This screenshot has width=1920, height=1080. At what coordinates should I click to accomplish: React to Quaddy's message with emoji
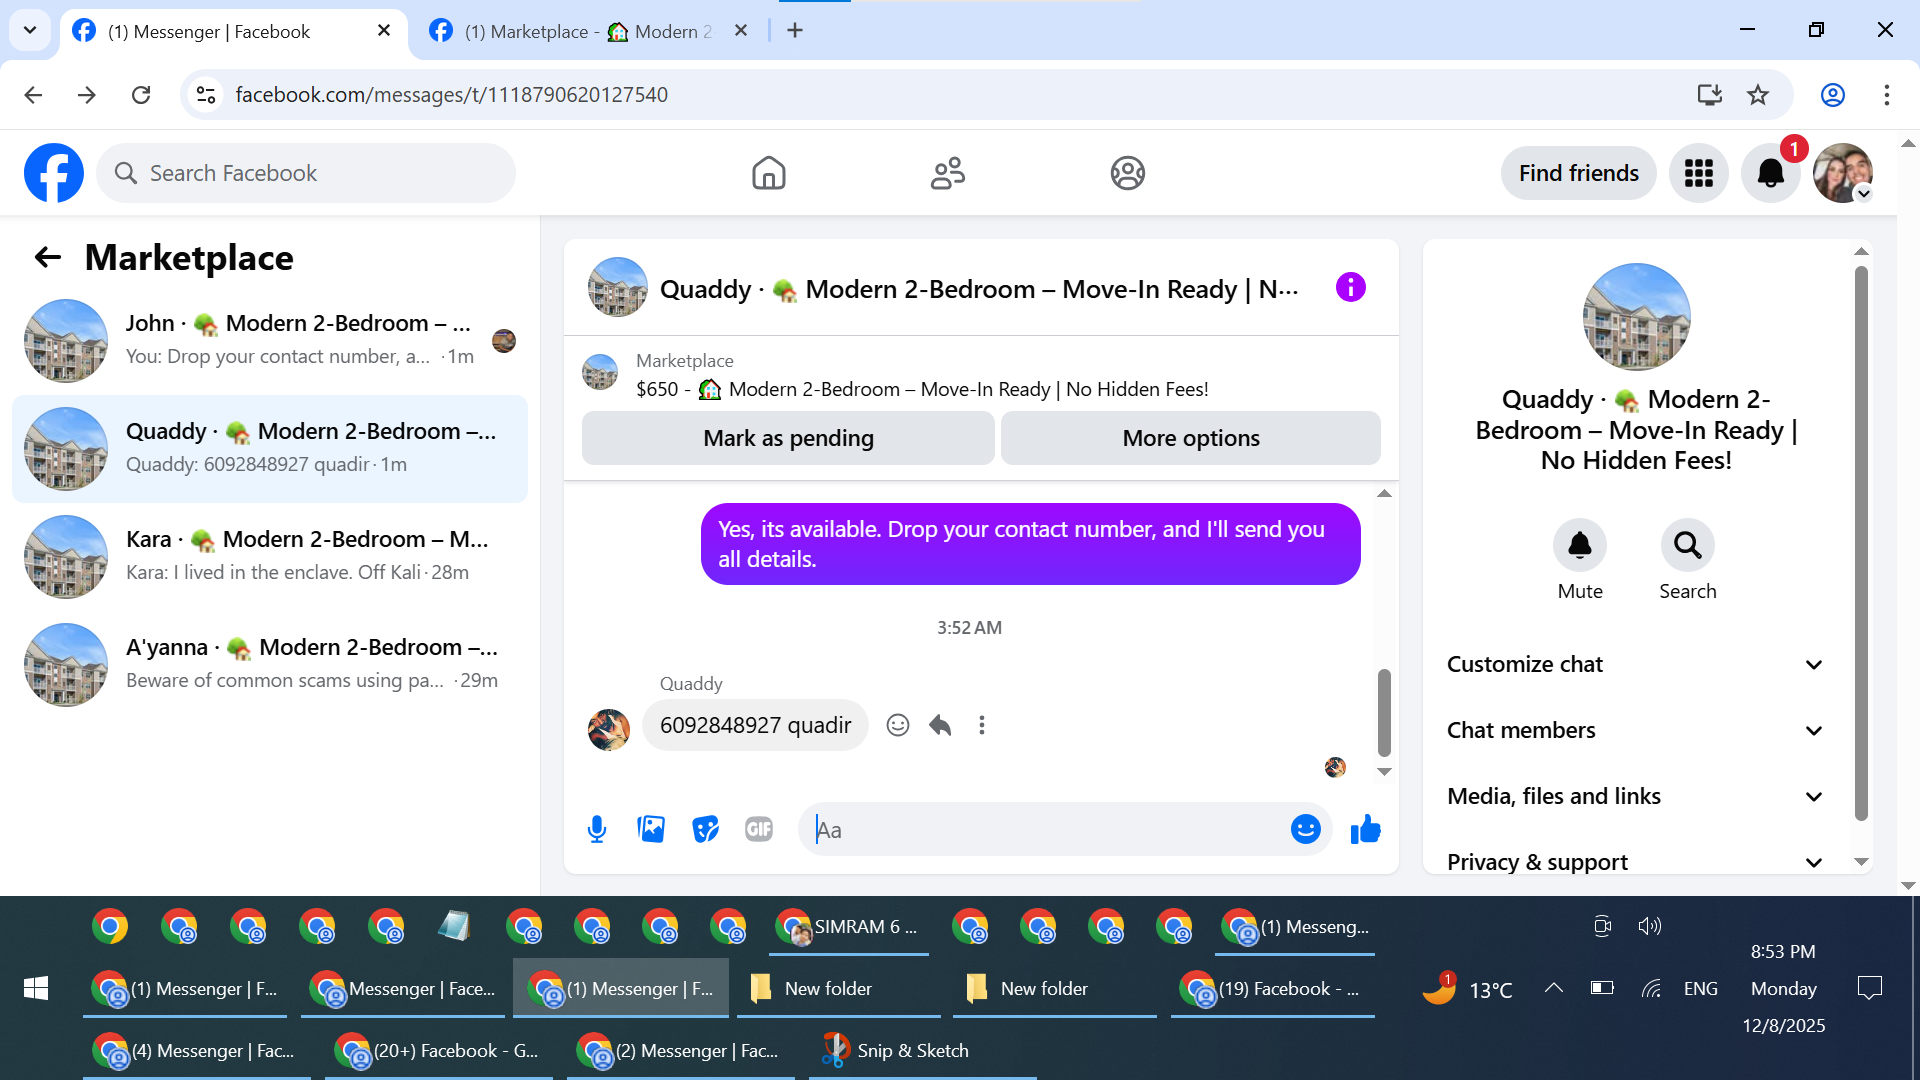(x=898, y=725)
